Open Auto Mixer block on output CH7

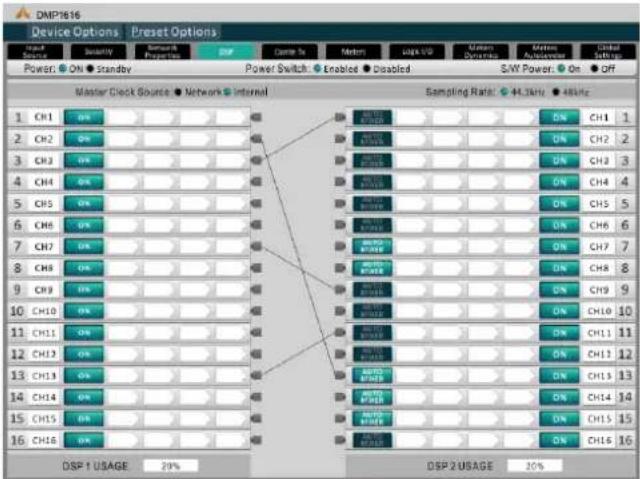(372, 246)
